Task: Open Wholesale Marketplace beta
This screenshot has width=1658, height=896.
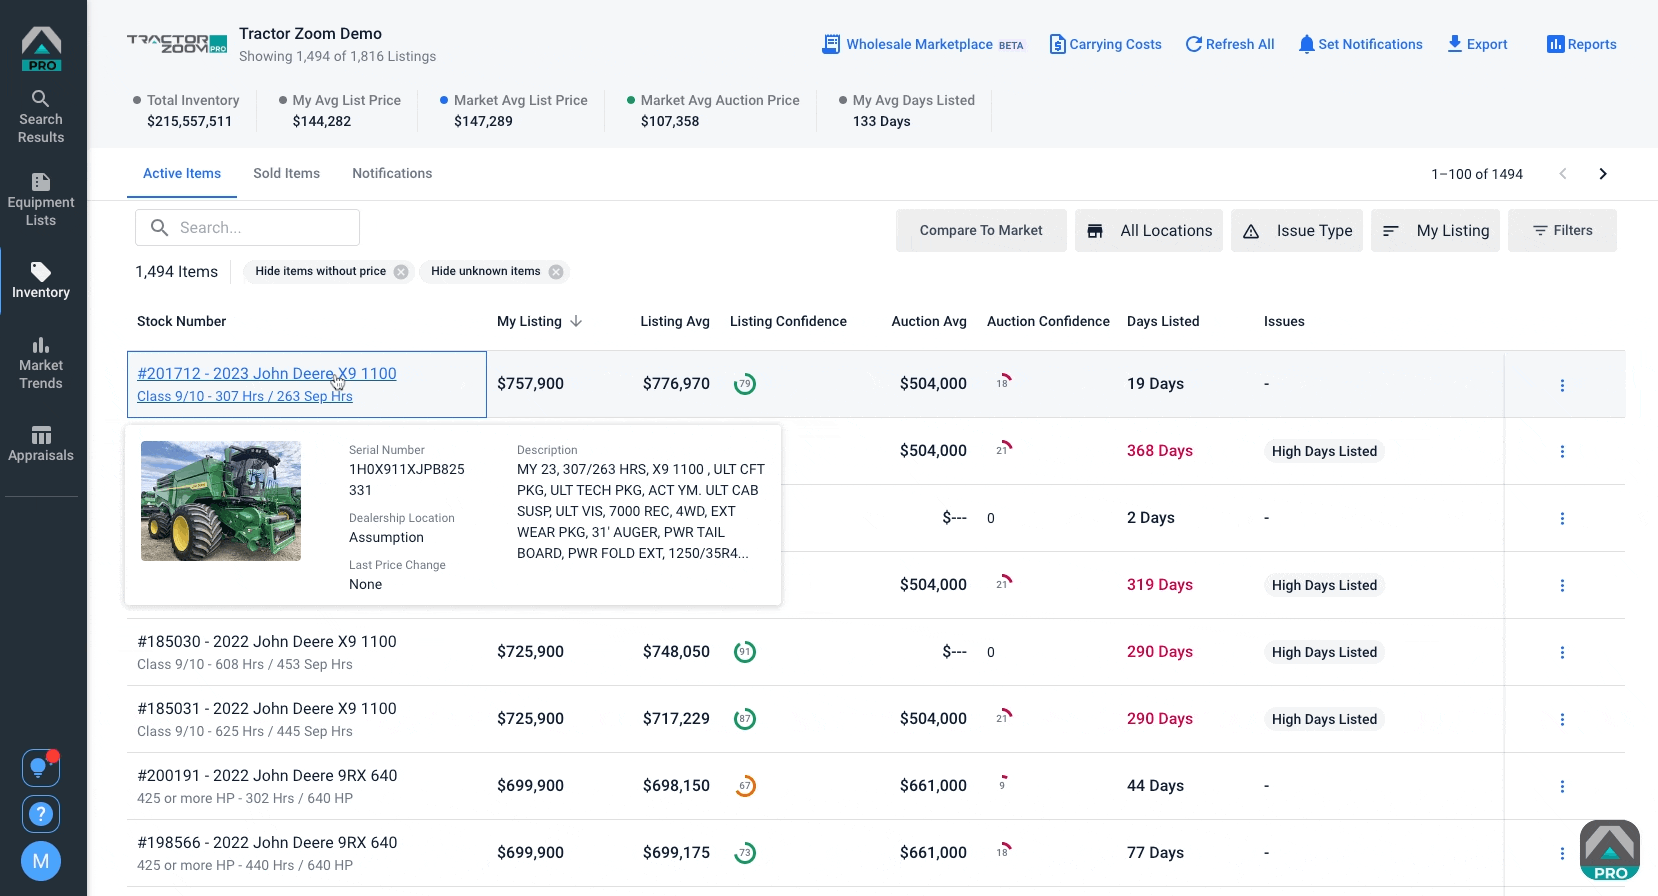Action: 923,44
